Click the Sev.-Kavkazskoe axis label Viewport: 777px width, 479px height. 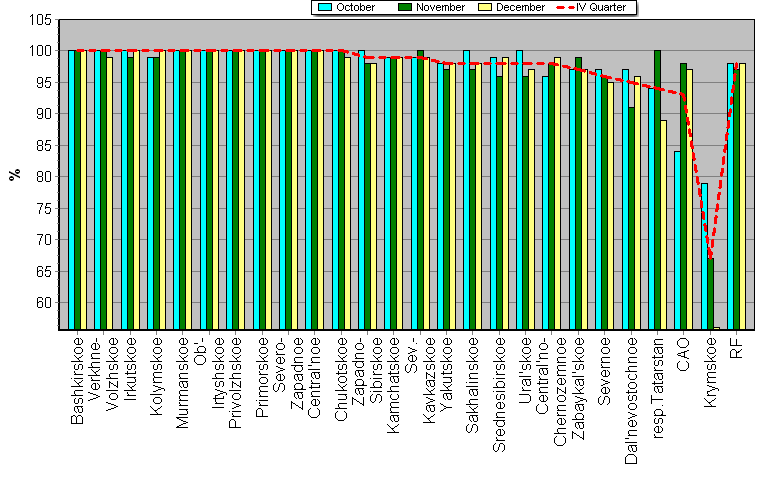coord(420,380)
